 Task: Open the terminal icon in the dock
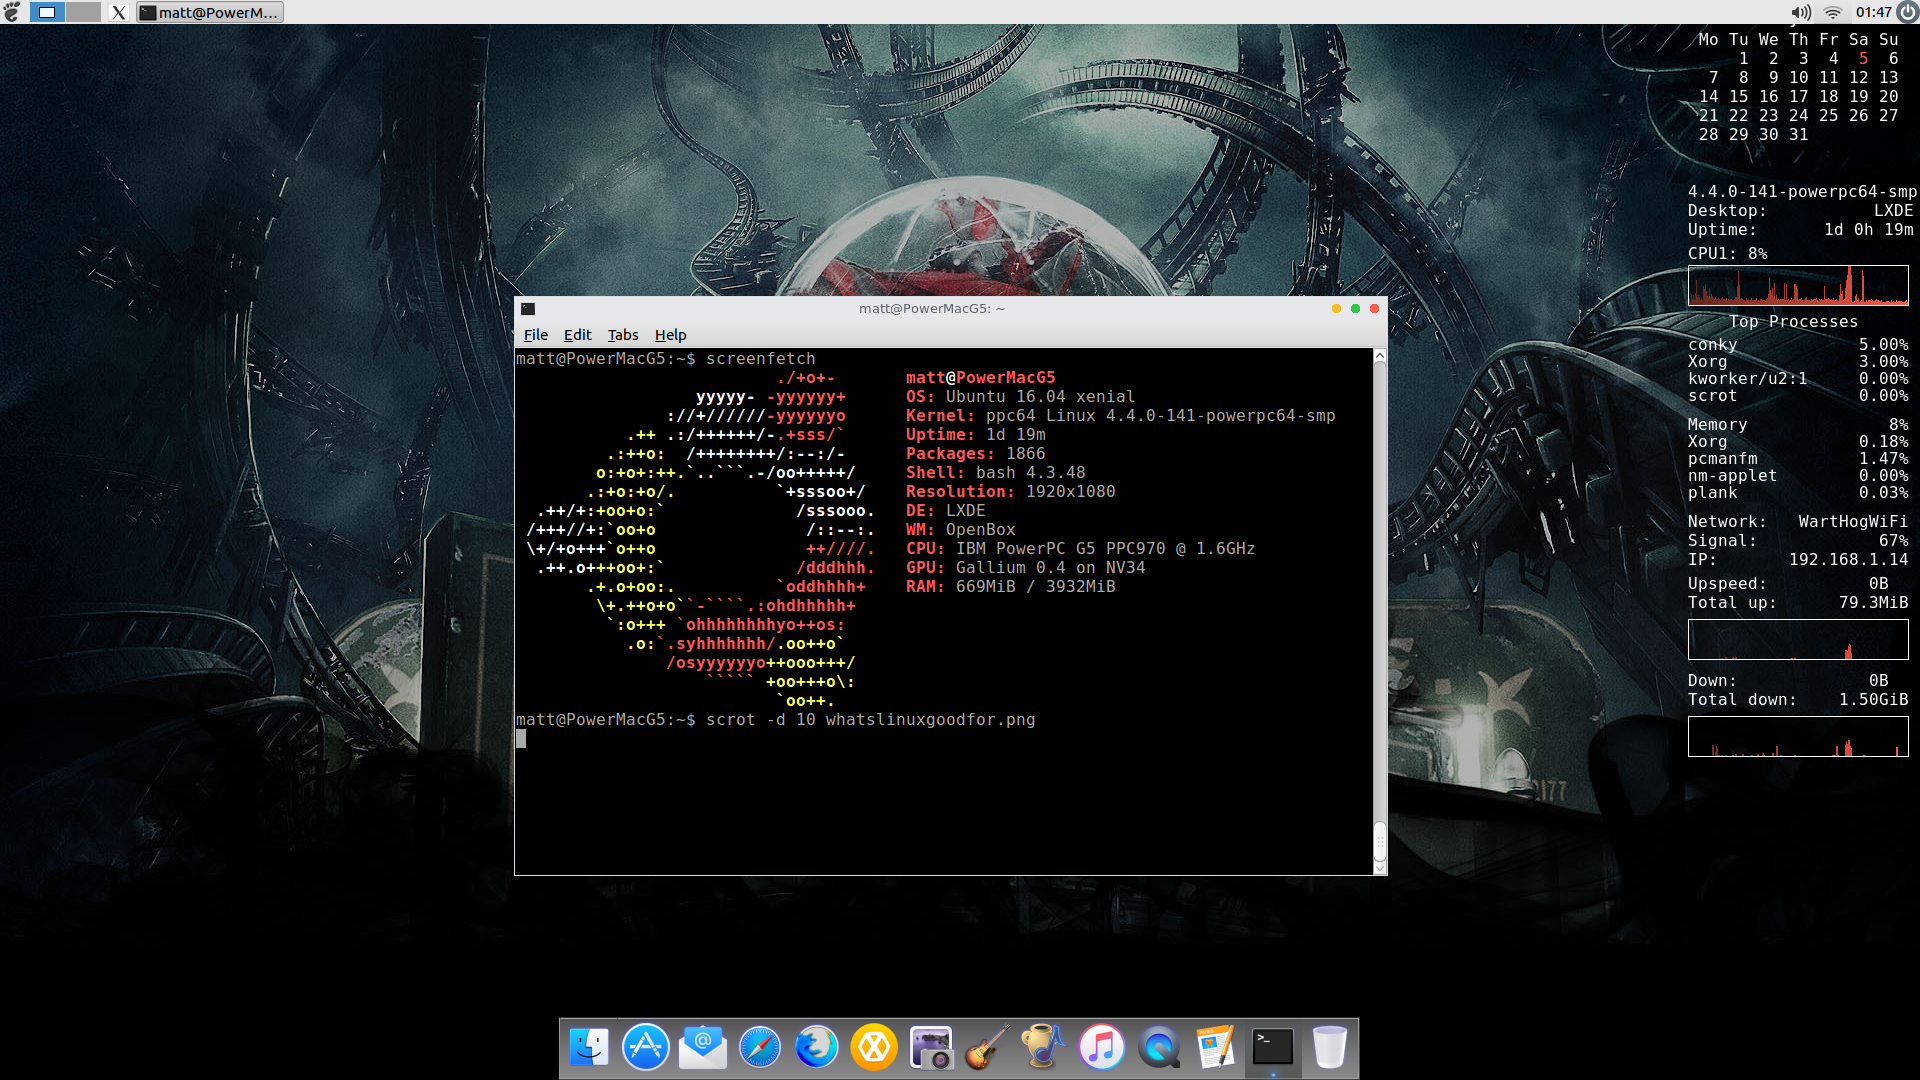(1273, 1047)
